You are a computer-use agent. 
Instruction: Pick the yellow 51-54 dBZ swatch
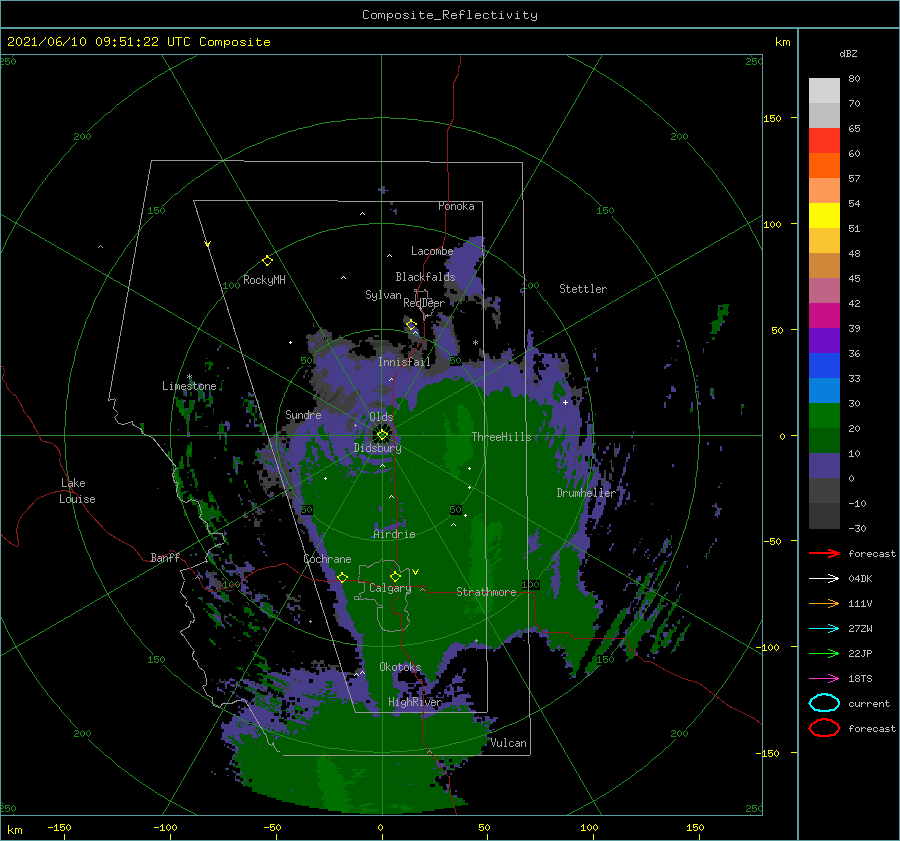point(824,215)
